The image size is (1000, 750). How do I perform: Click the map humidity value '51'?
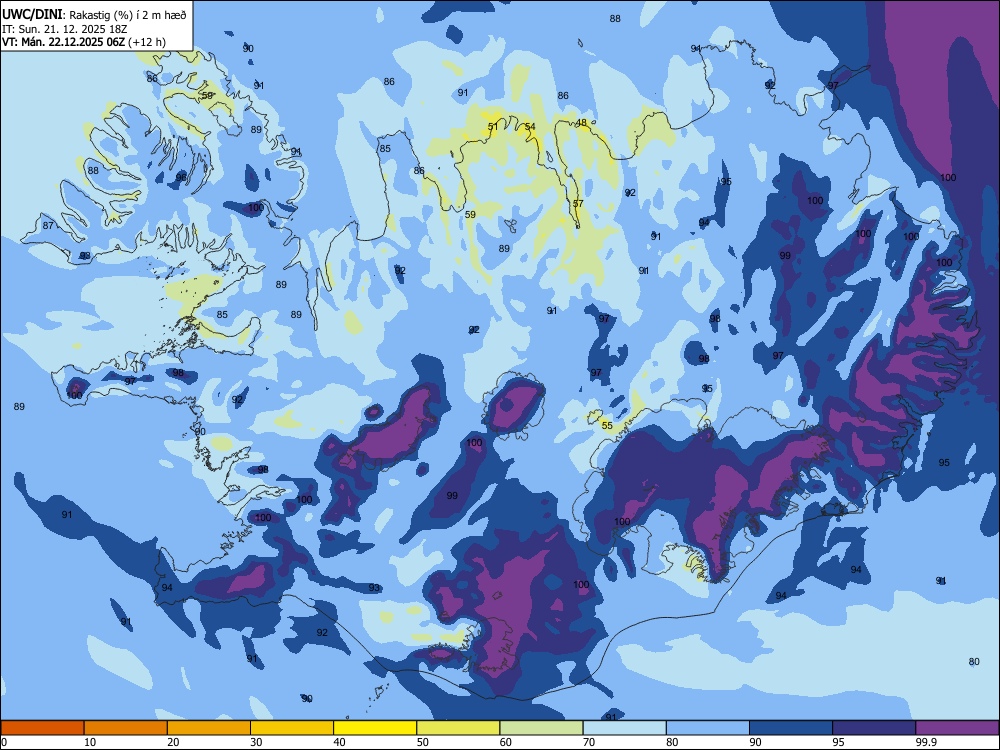[x=493, y=127]
